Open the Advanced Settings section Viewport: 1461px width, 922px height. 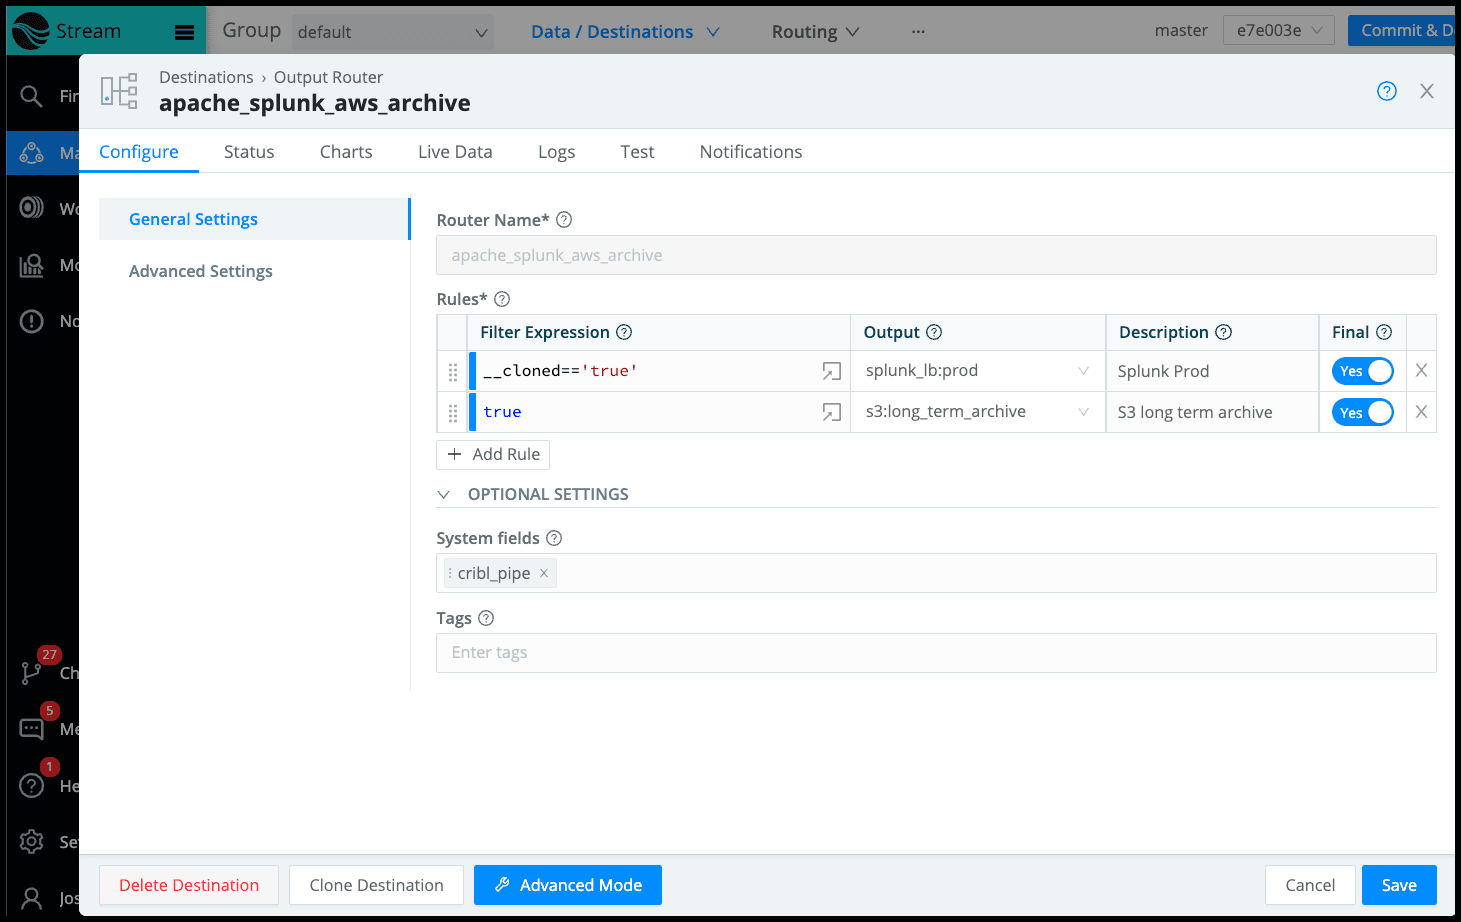click(201, 271)
